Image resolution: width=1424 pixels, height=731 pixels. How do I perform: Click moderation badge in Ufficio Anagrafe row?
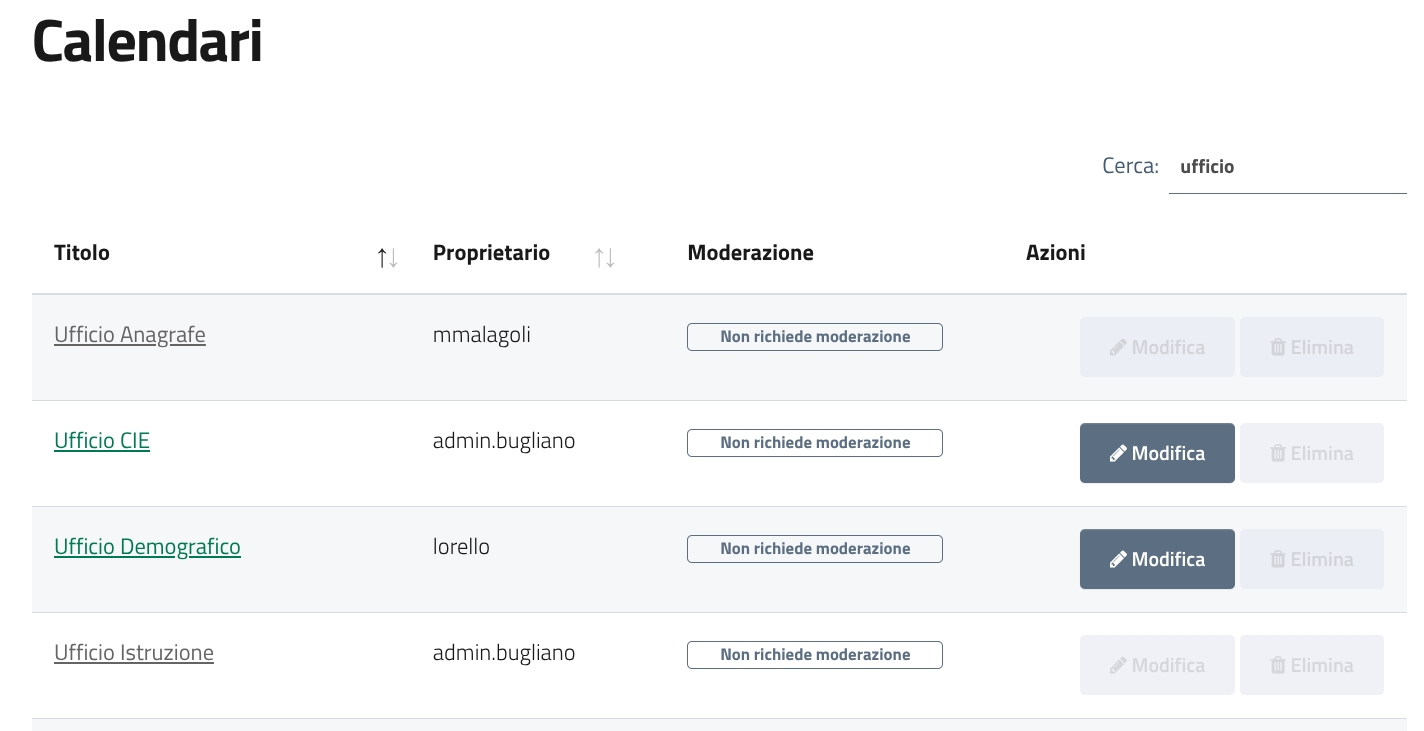814,337
